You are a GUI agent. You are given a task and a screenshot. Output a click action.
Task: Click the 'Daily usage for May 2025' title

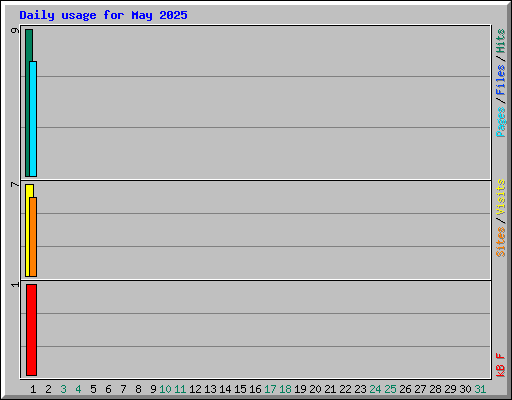103,15
